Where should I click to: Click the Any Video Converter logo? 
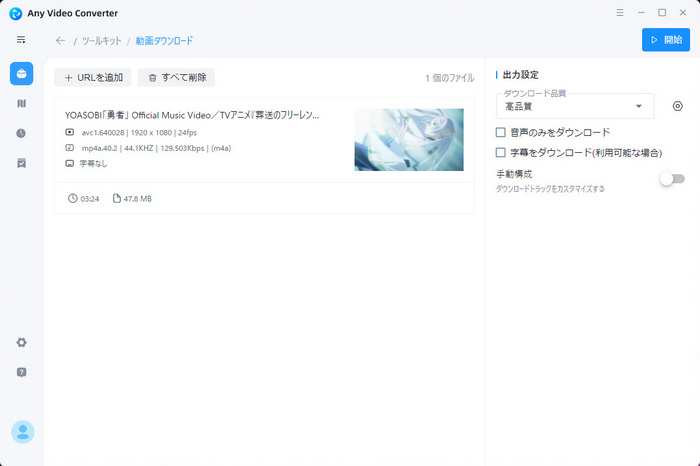(16, 13)
